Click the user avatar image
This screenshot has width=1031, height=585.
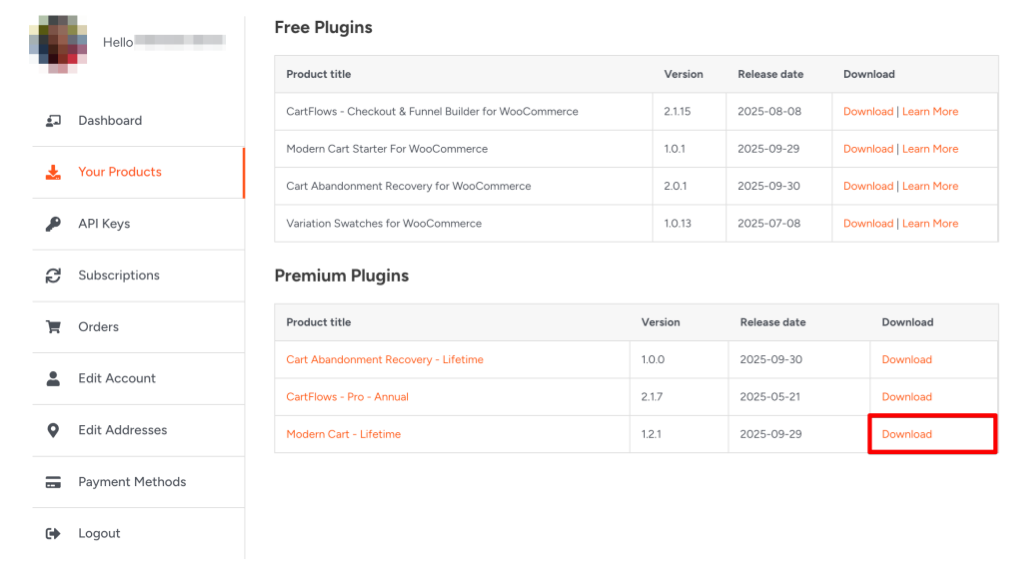click(x=63, y=43)
